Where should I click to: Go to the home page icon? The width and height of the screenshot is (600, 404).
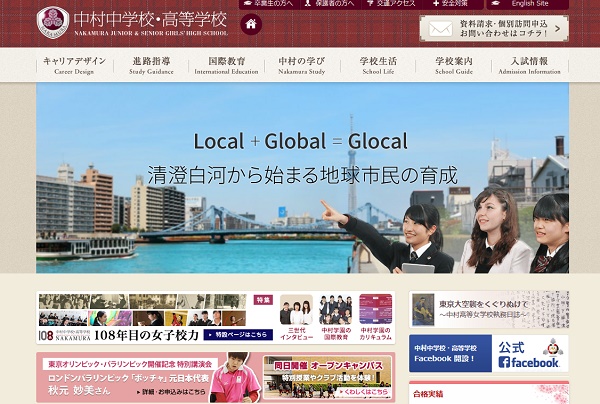click(251, 24)
